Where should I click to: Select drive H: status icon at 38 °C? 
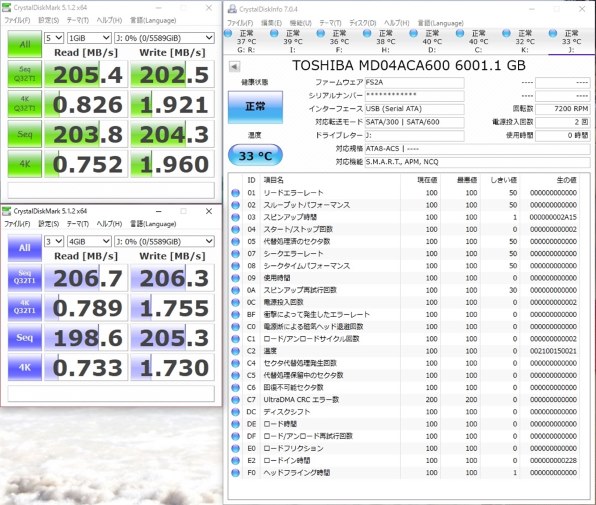click(367, 33)
